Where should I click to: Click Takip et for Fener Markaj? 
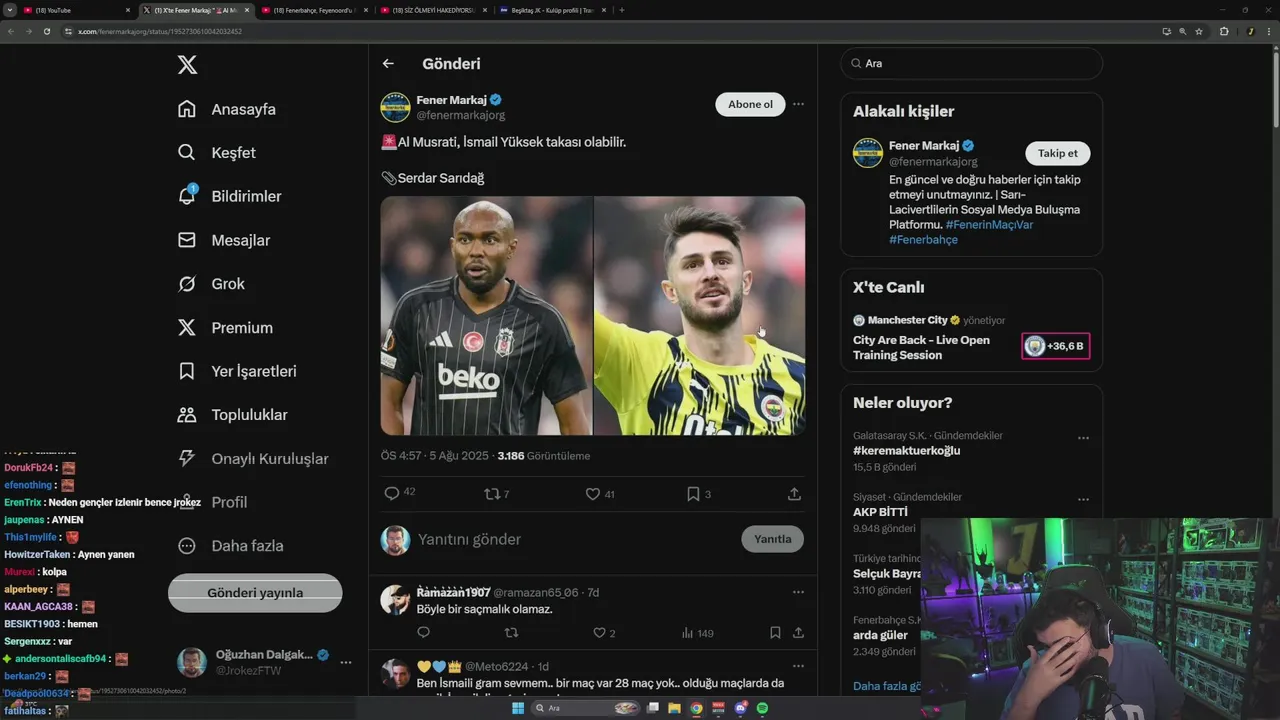click(x=1057, y=153)
